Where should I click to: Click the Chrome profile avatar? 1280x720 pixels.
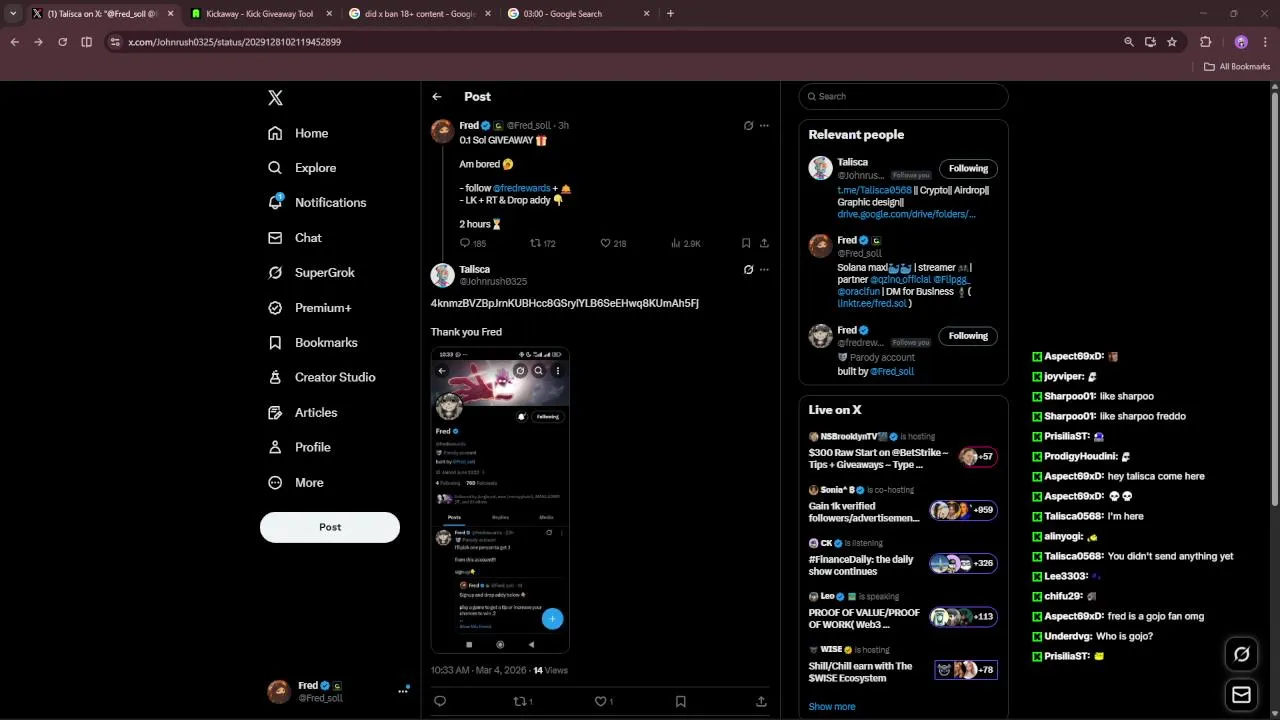click(x=1241, y=42)
